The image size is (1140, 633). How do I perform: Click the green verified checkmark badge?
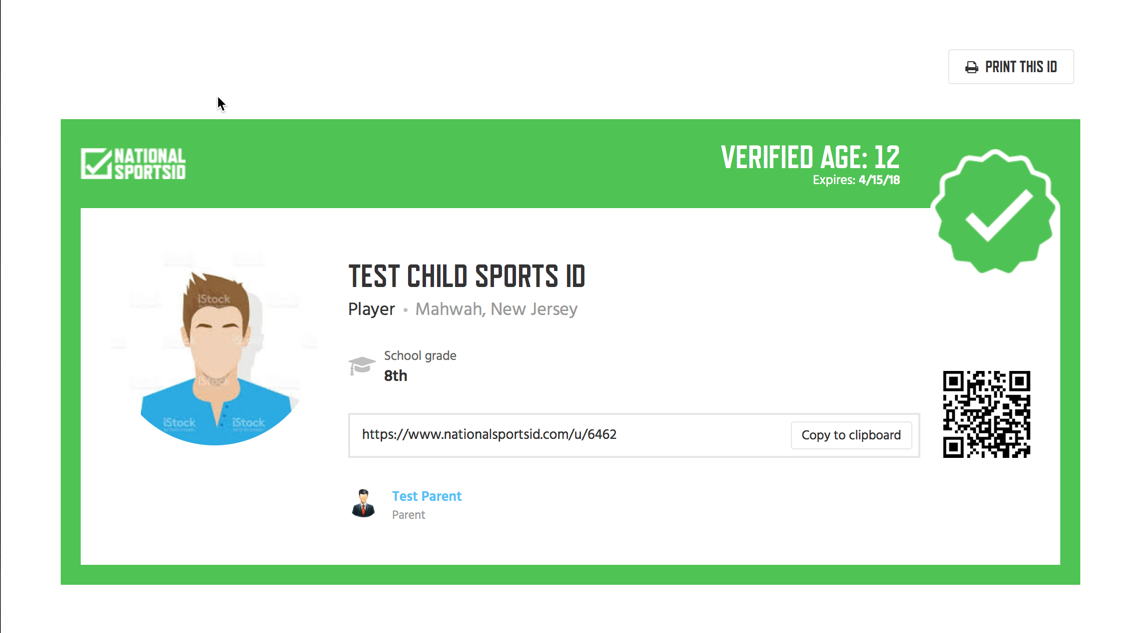(995, 211)
